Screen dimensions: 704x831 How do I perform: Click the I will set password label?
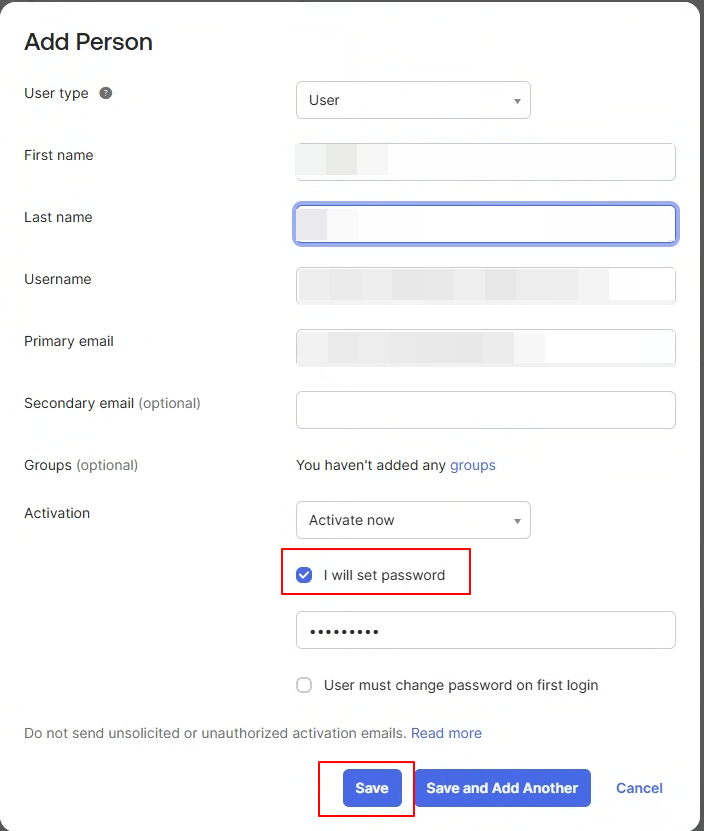pyautogui.click(x=384, y=575)
